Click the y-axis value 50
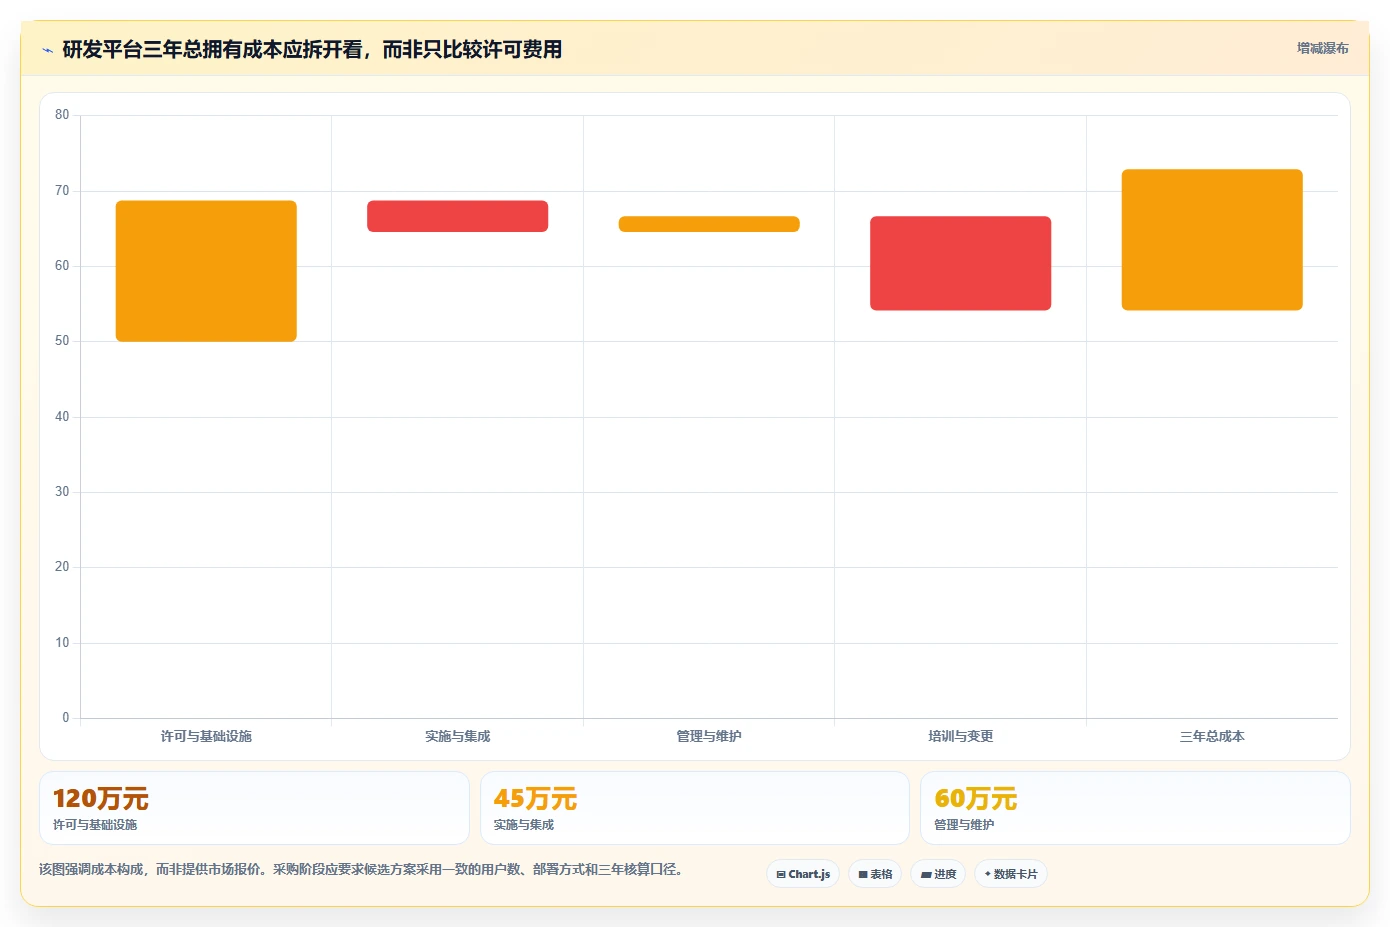 pyautogui.click(x=62, y=341)
